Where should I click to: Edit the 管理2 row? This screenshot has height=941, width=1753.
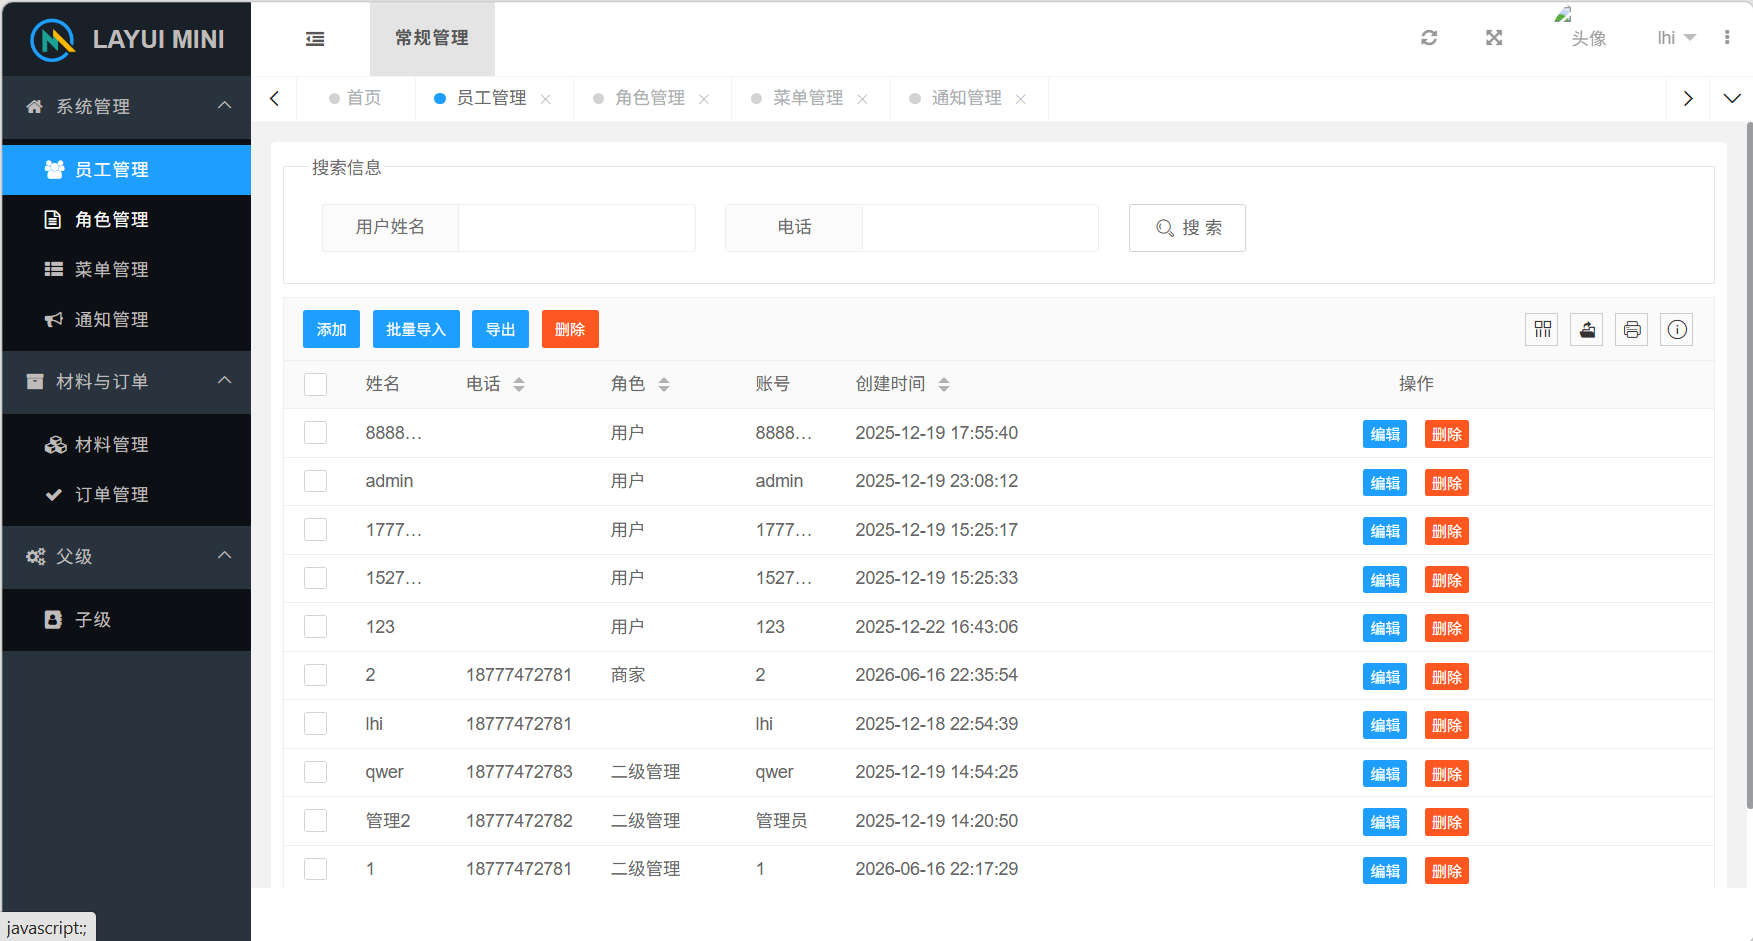click(1385, 822)
